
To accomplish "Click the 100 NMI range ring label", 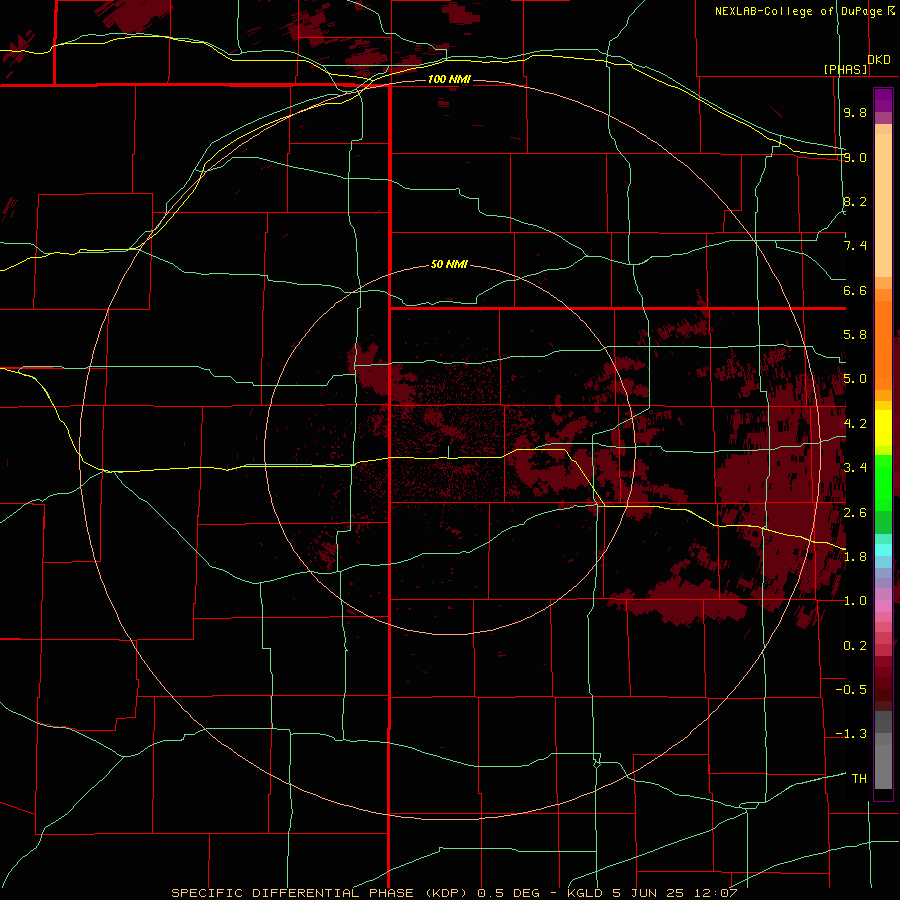I will click(449, 79).
